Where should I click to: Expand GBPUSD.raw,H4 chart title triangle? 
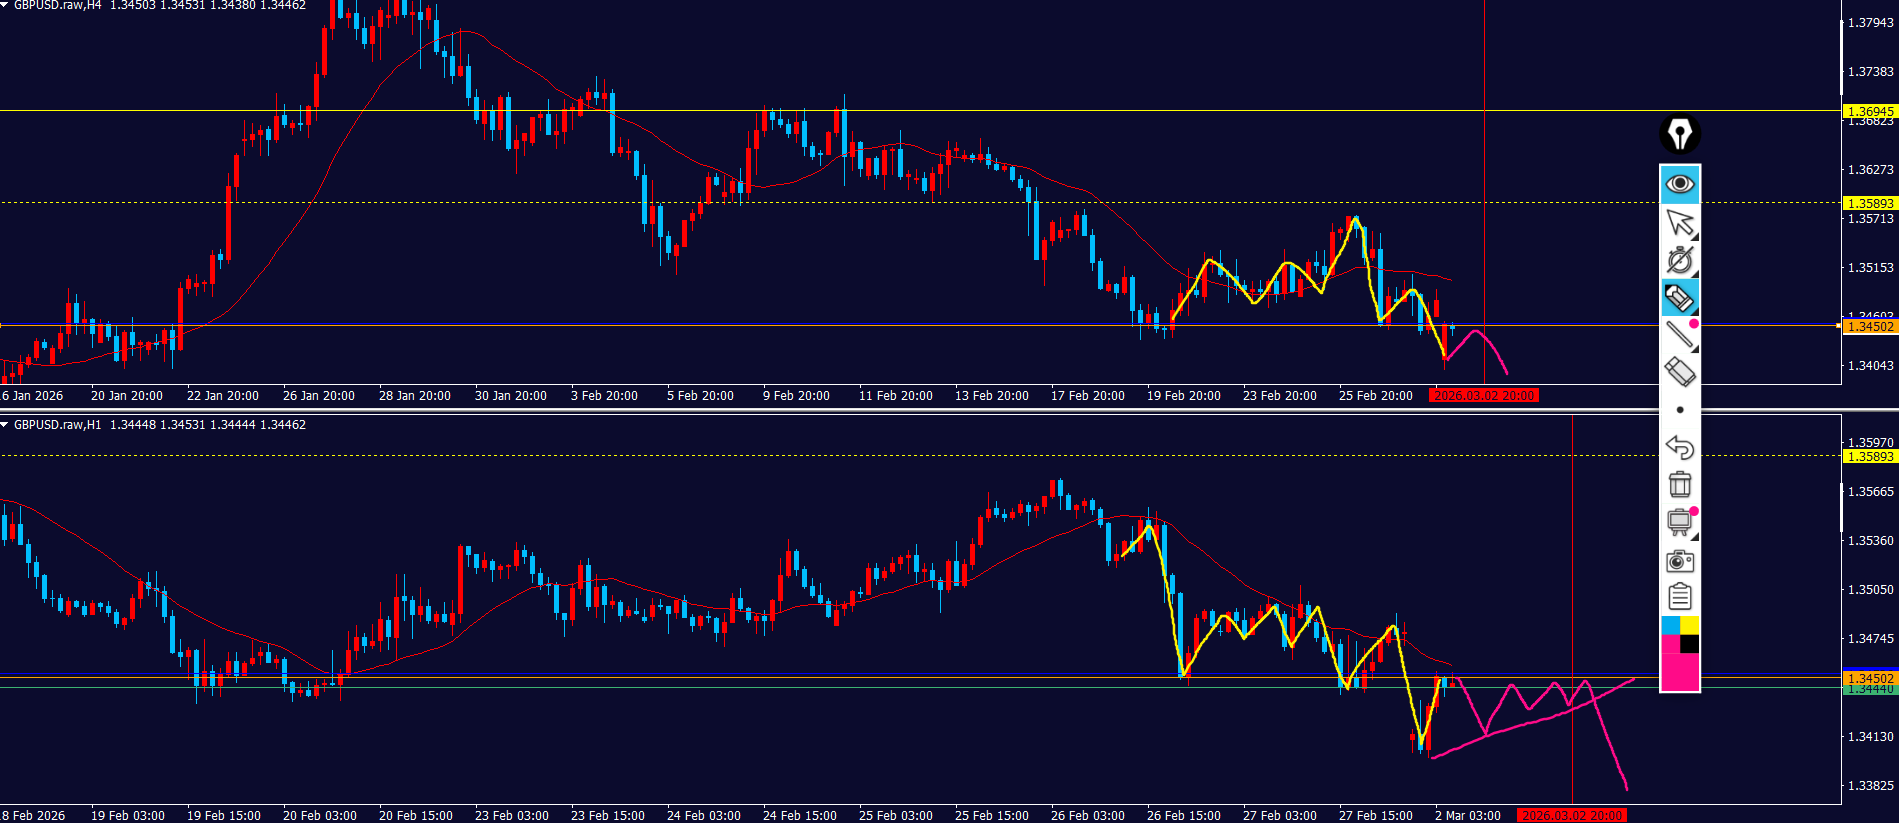pos(5,5)
